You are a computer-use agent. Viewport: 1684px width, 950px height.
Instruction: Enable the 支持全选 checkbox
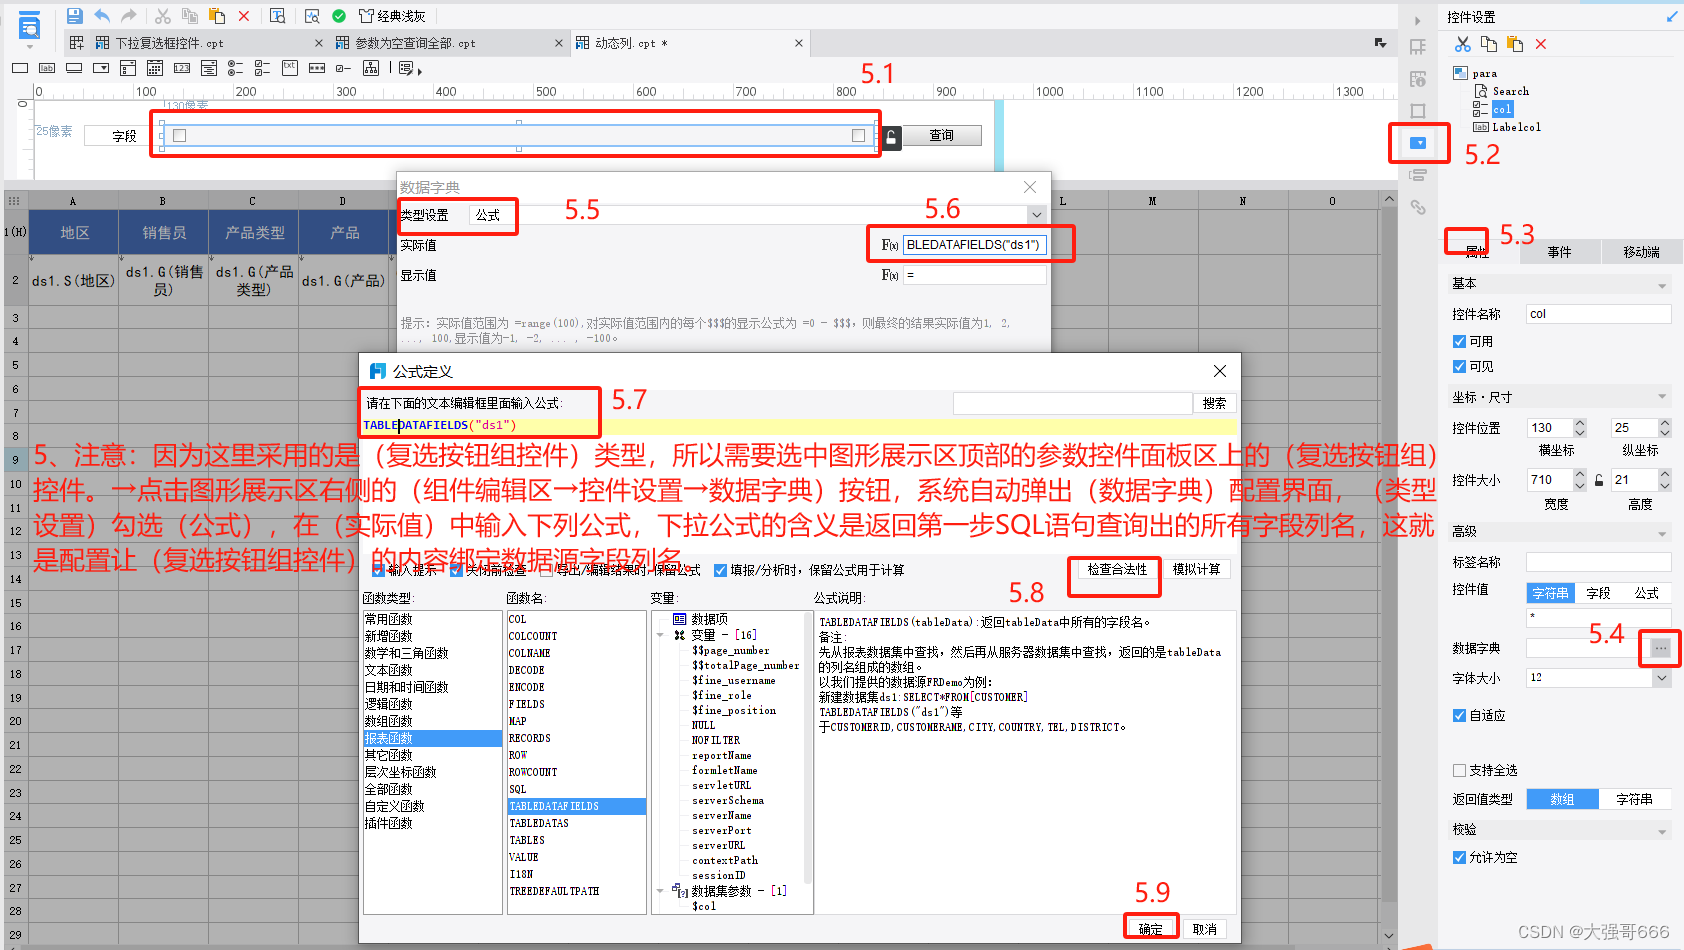pos(1459,770)
